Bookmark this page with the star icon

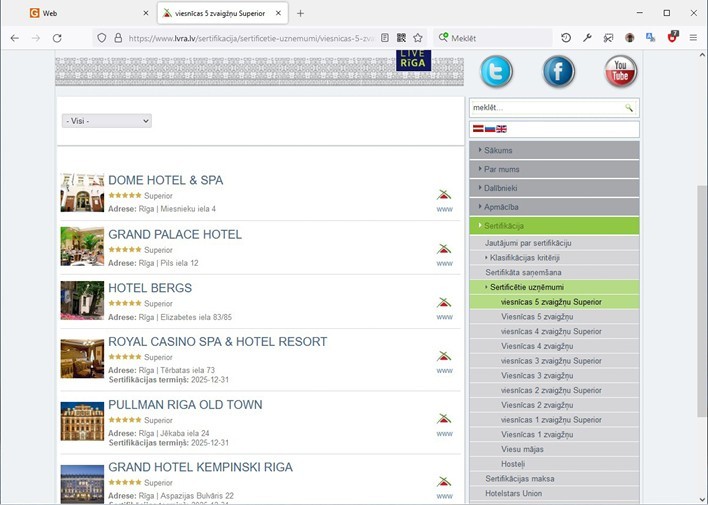(418, 38)
